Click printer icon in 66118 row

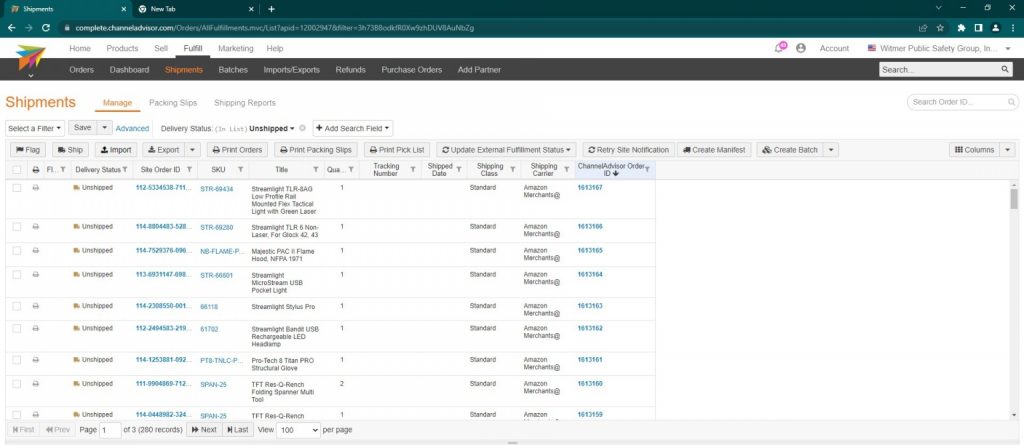[35, 306]
